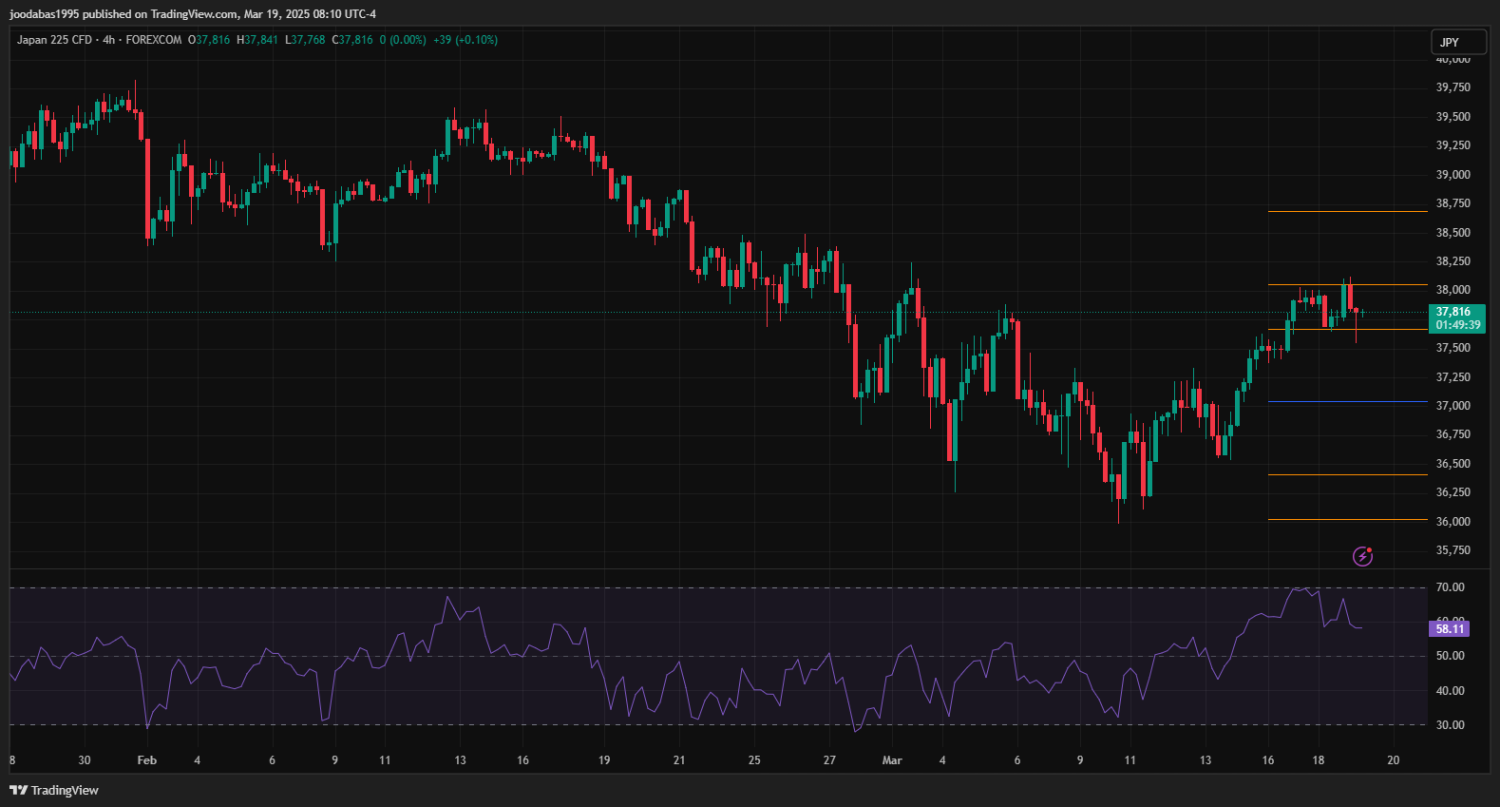
Task: Click the 39,750 price axis label
Action: point(1453,88)
